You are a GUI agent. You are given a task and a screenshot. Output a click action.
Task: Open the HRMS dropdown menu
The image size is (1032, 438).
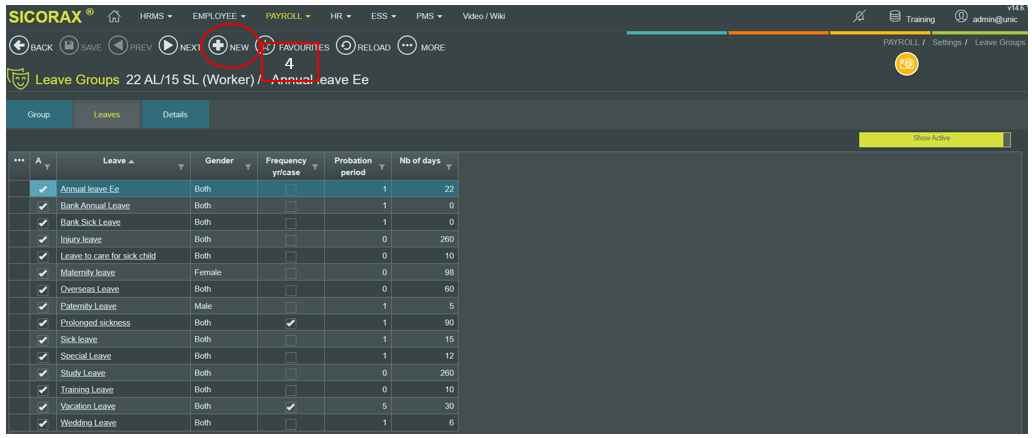pos(156,16)
